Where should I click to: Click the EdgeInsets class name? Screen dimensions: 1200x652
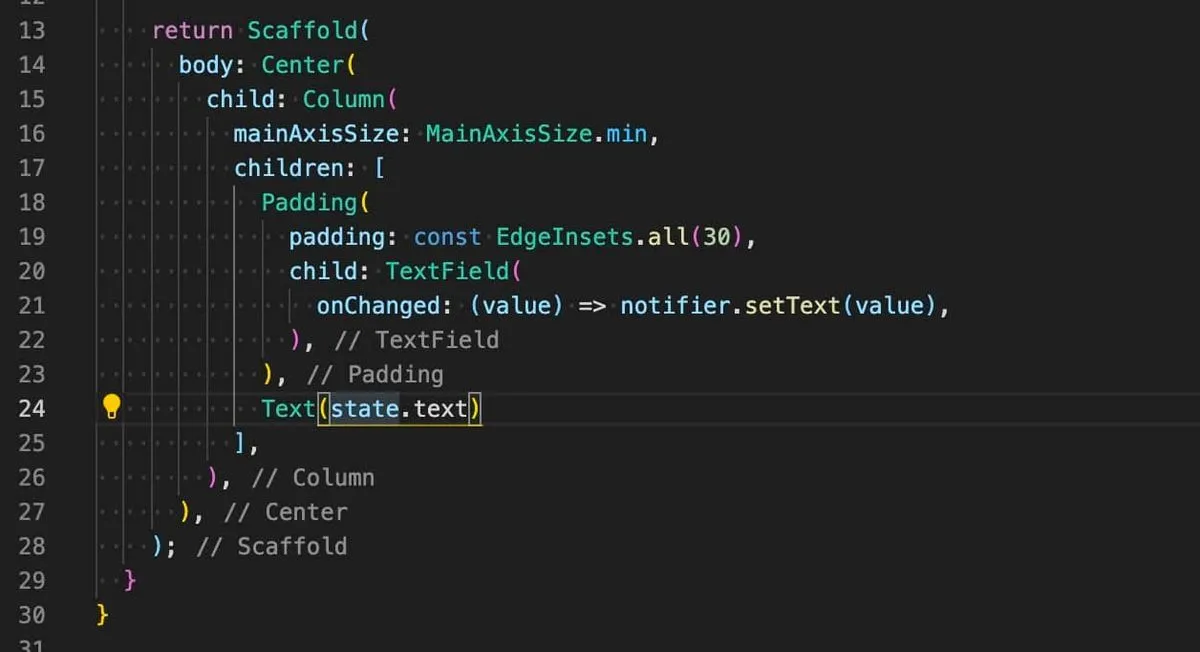pyautogui.click(x=565, y=236)
